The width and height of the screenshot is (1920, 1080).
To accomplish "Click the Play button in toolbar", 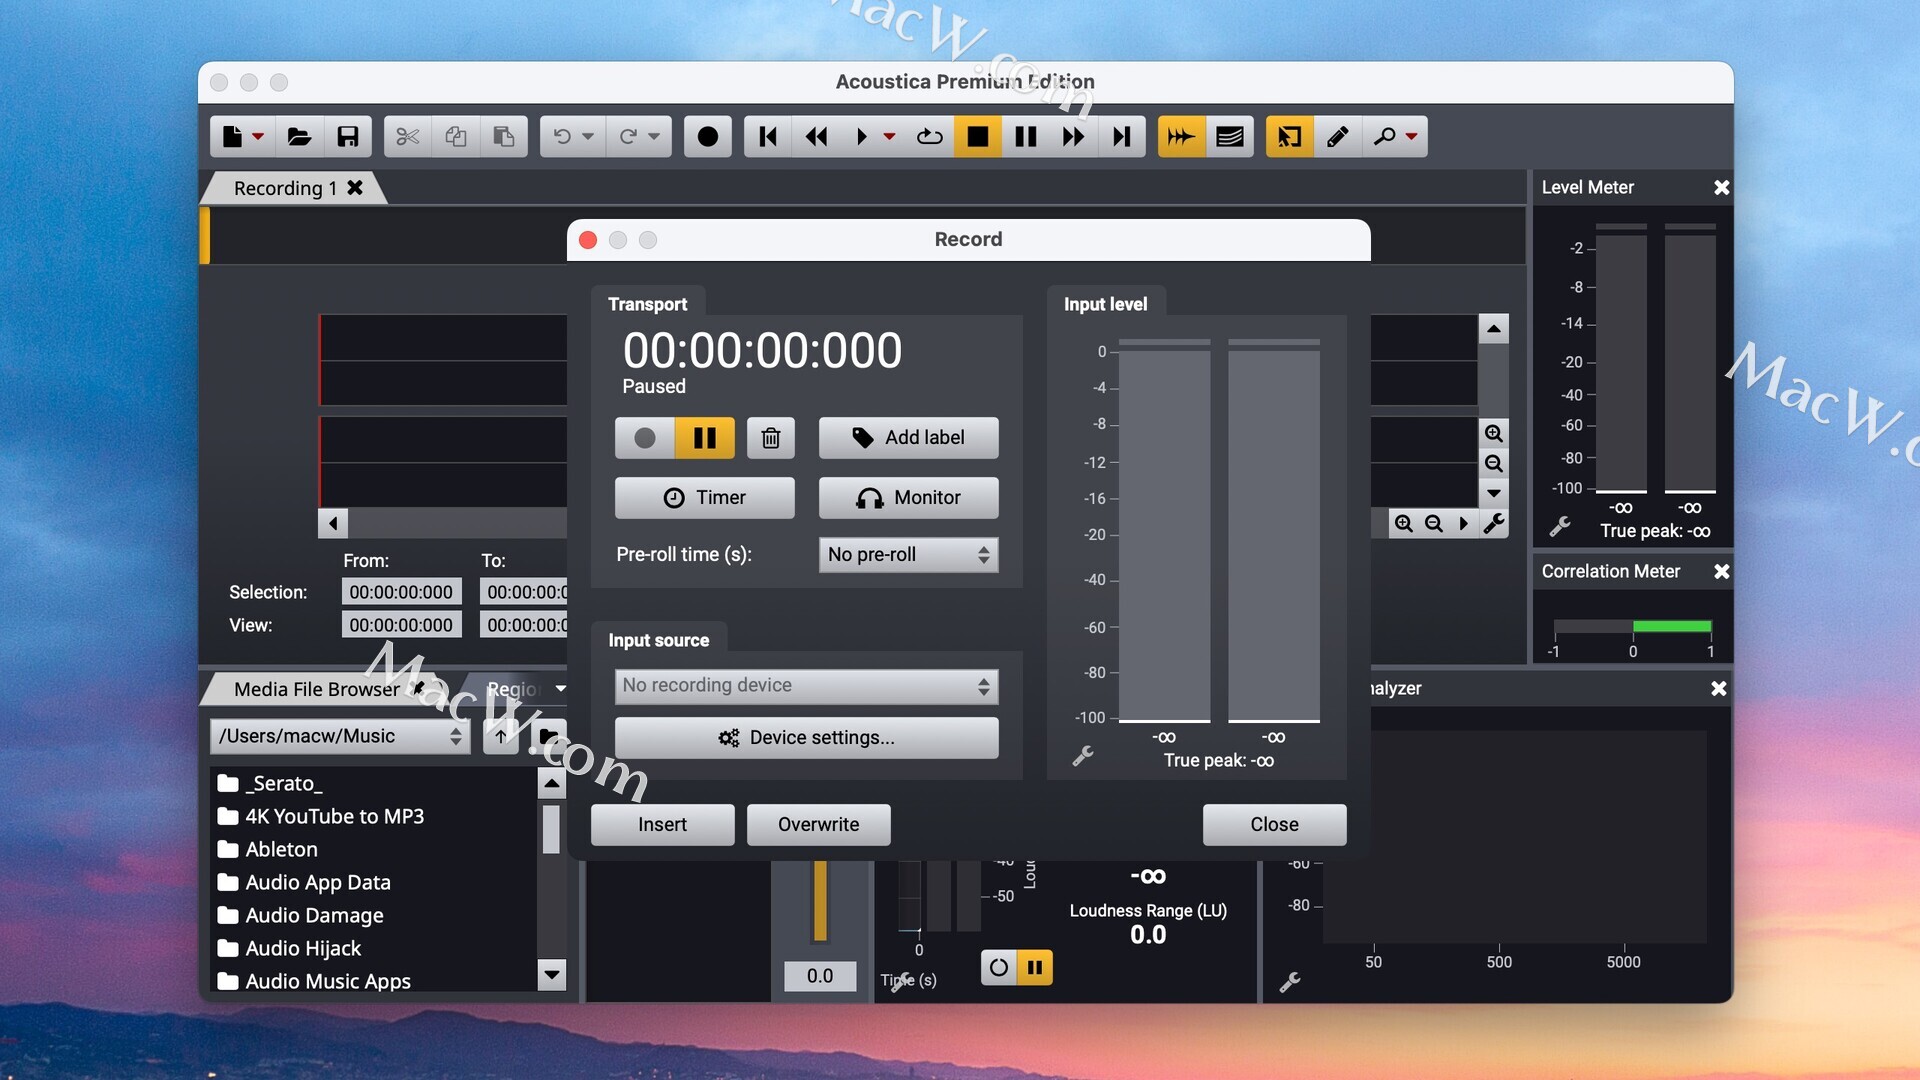I will point(861,137).
